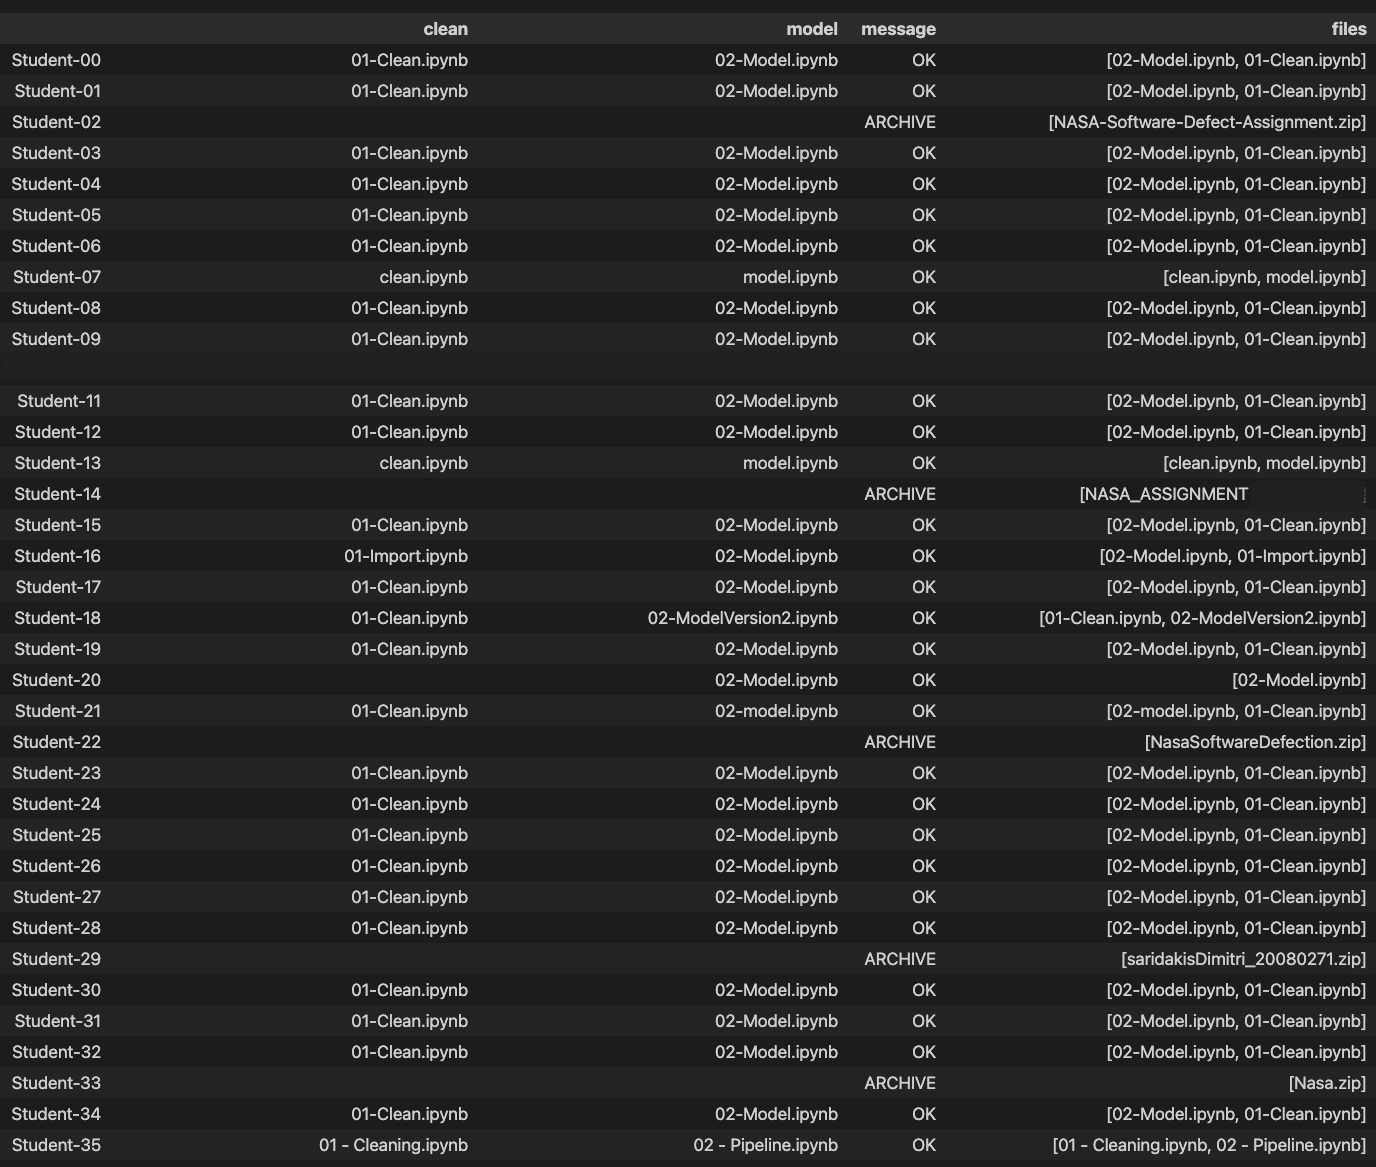This screenshot has width=1376, height=1167.
Task: Select model.ipynb cell in Student-13 row
Action: (x=790, y=463)
